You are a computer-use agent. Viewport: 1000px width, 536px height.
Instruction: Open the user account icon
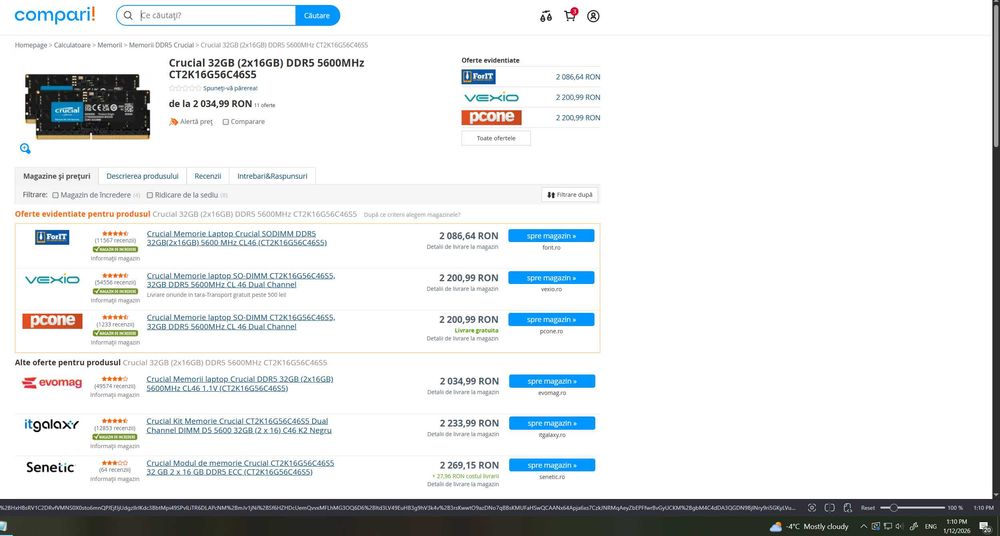(593, 16)
